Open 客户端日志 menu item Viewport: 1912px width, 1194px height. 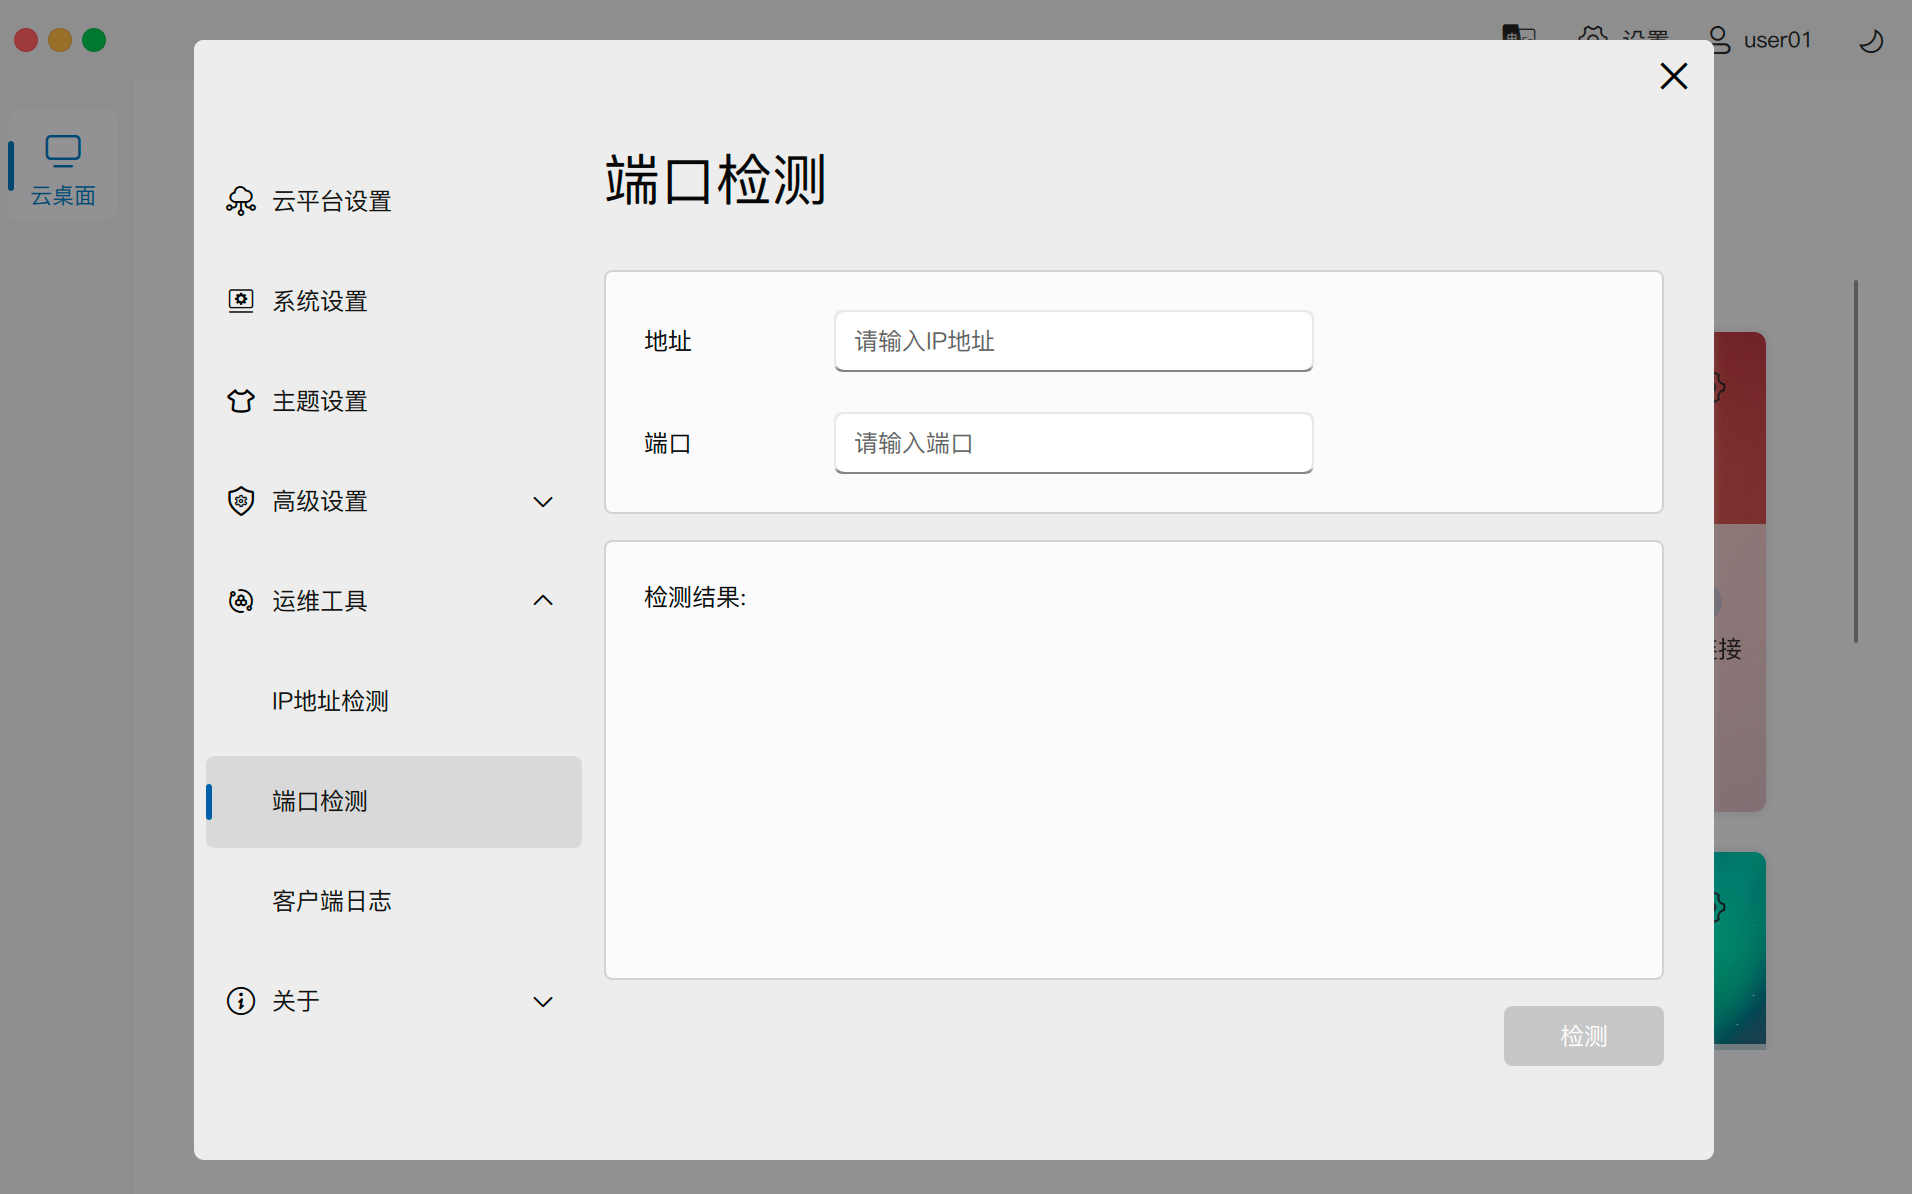coord(331,901)
